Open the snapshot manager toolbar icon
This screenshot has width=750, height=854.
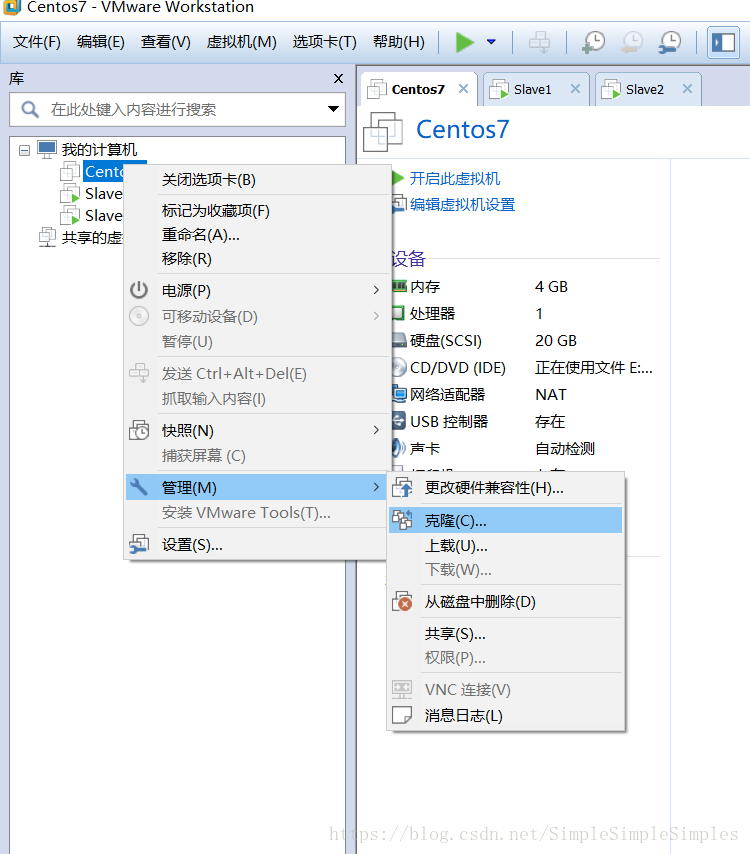(x=669, y=42)
